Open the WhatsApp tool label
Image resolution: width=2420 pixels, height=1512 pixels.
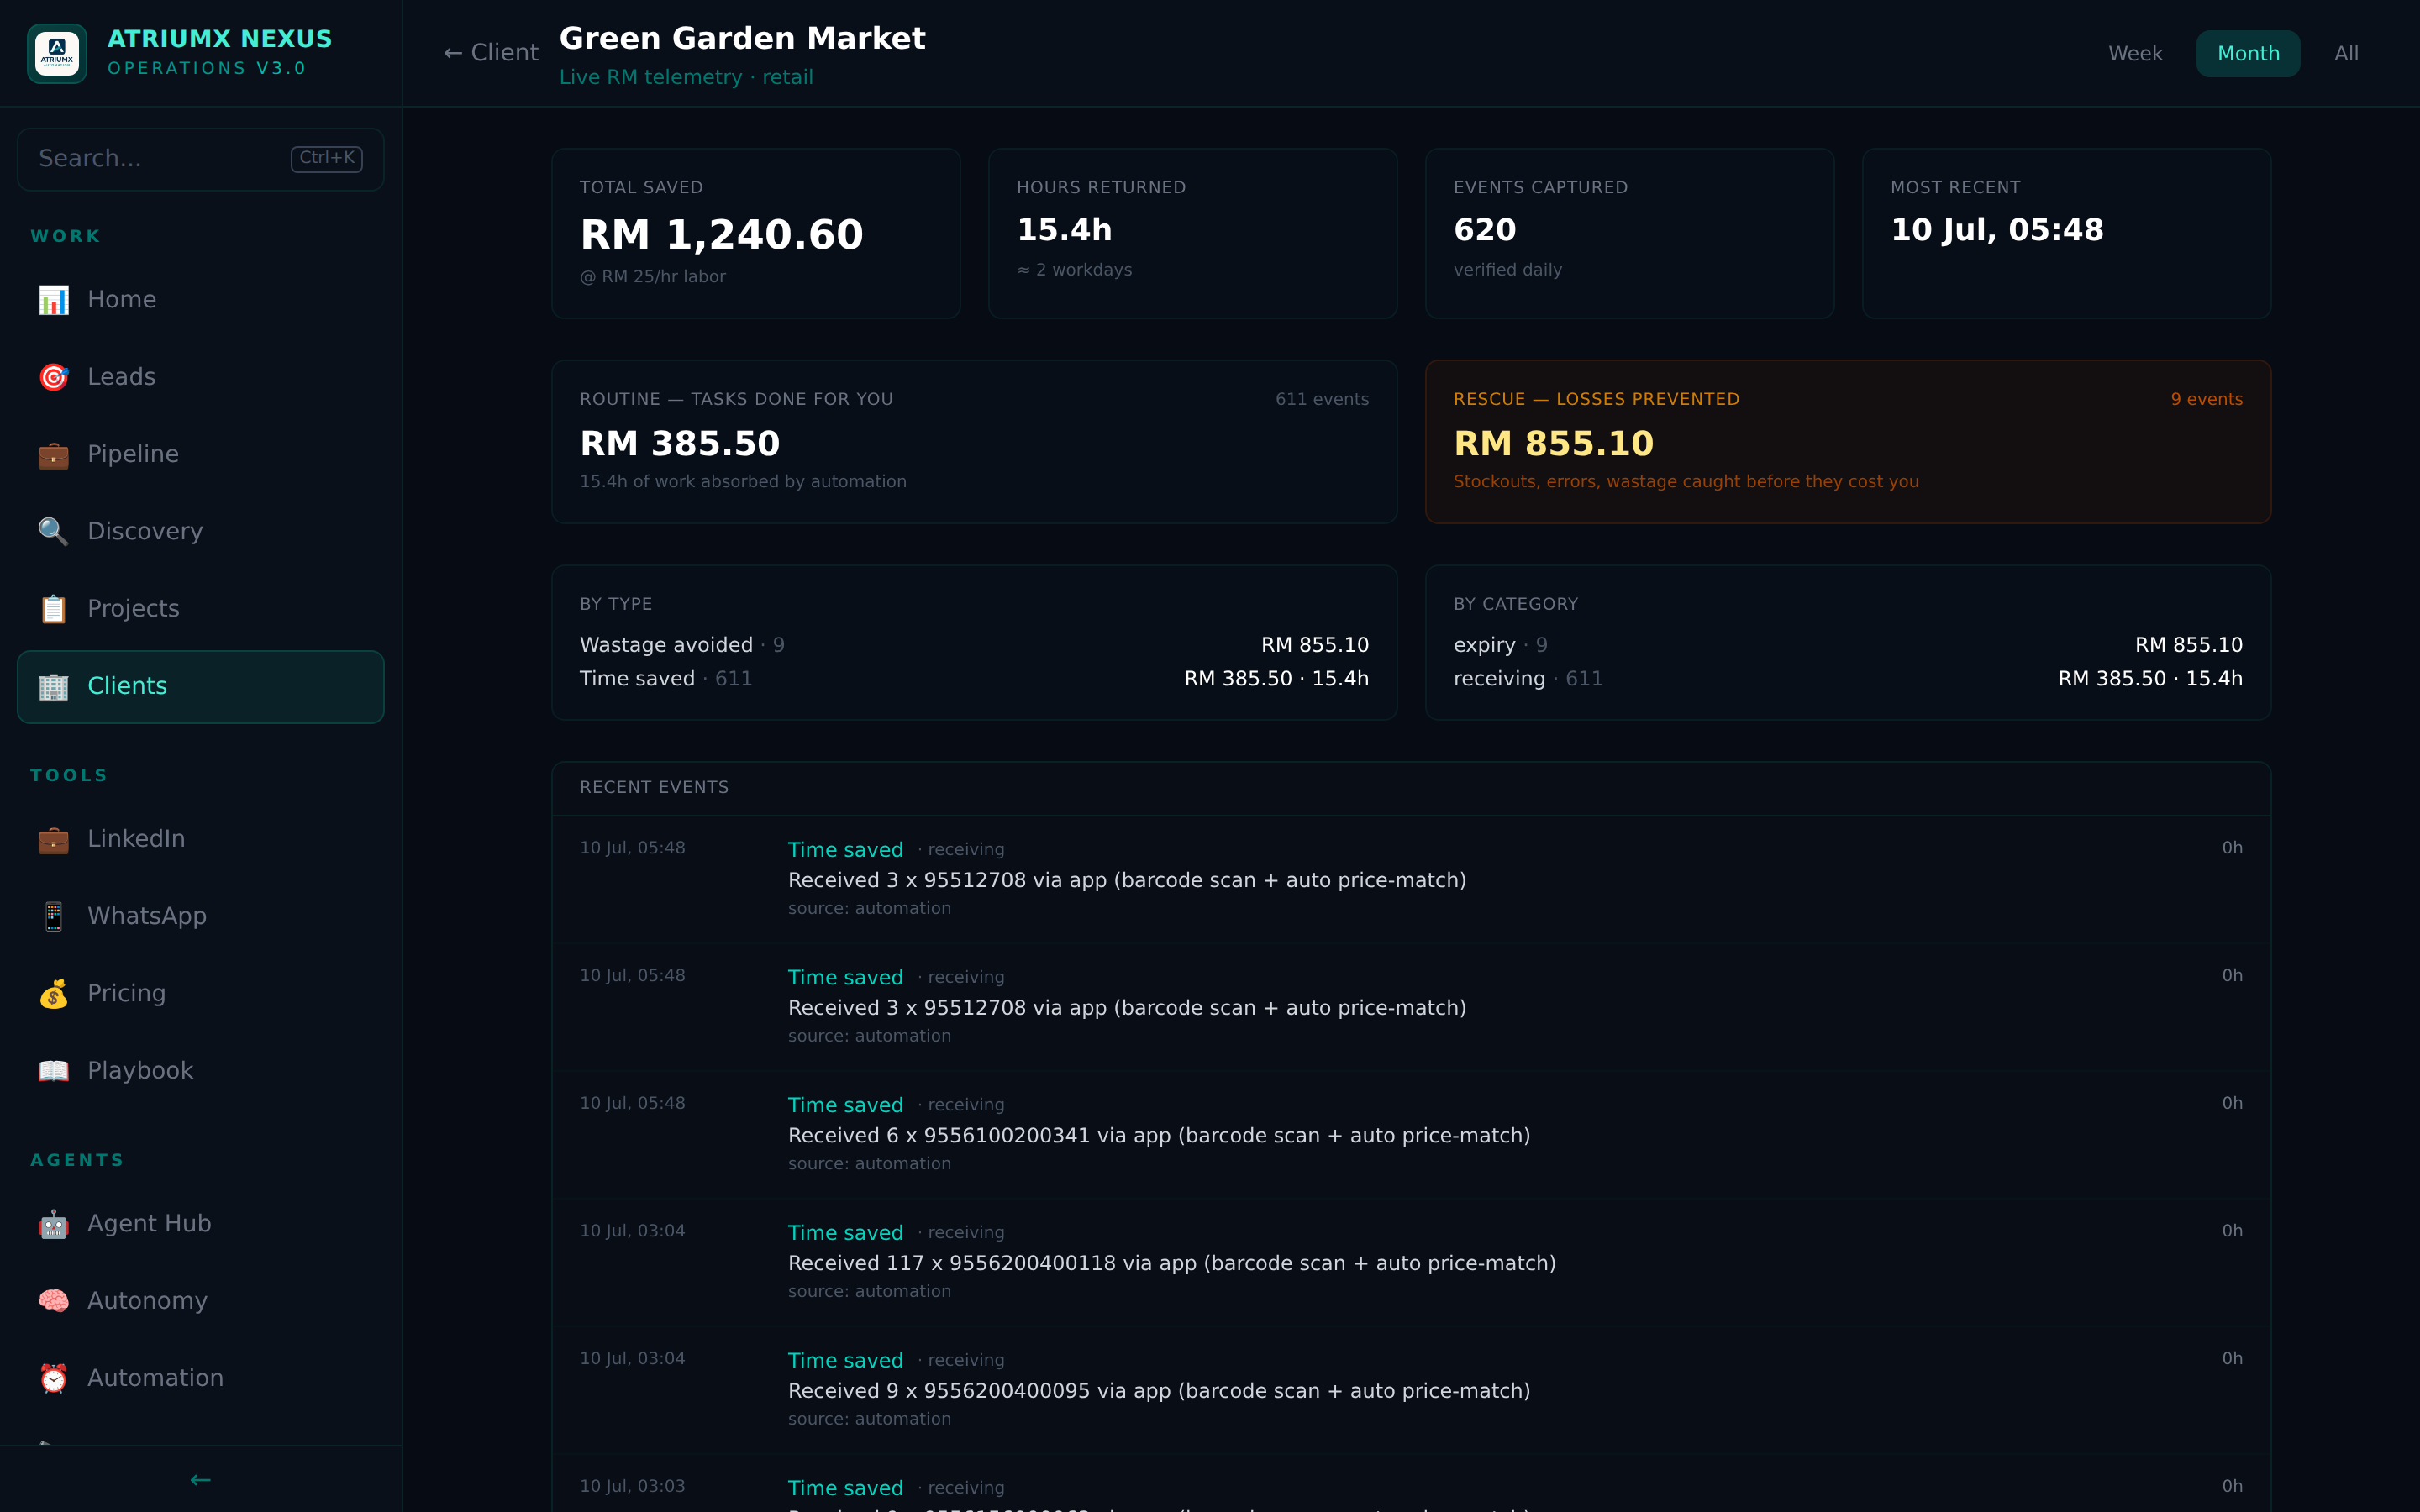[x=147, y=916]
